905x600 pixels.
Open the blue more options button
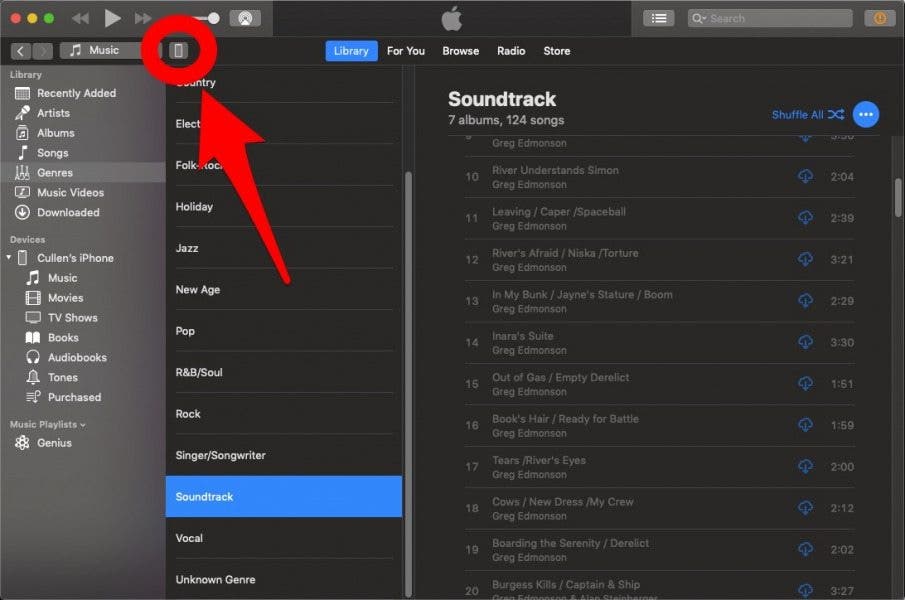click(x=866, y=114)
